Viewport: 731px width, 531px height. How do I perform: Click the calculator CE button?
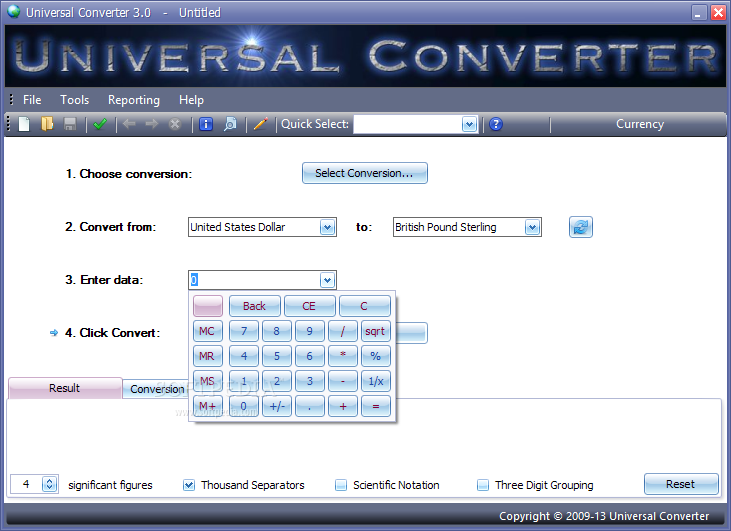pyautogui.click(x=309, y=306)
